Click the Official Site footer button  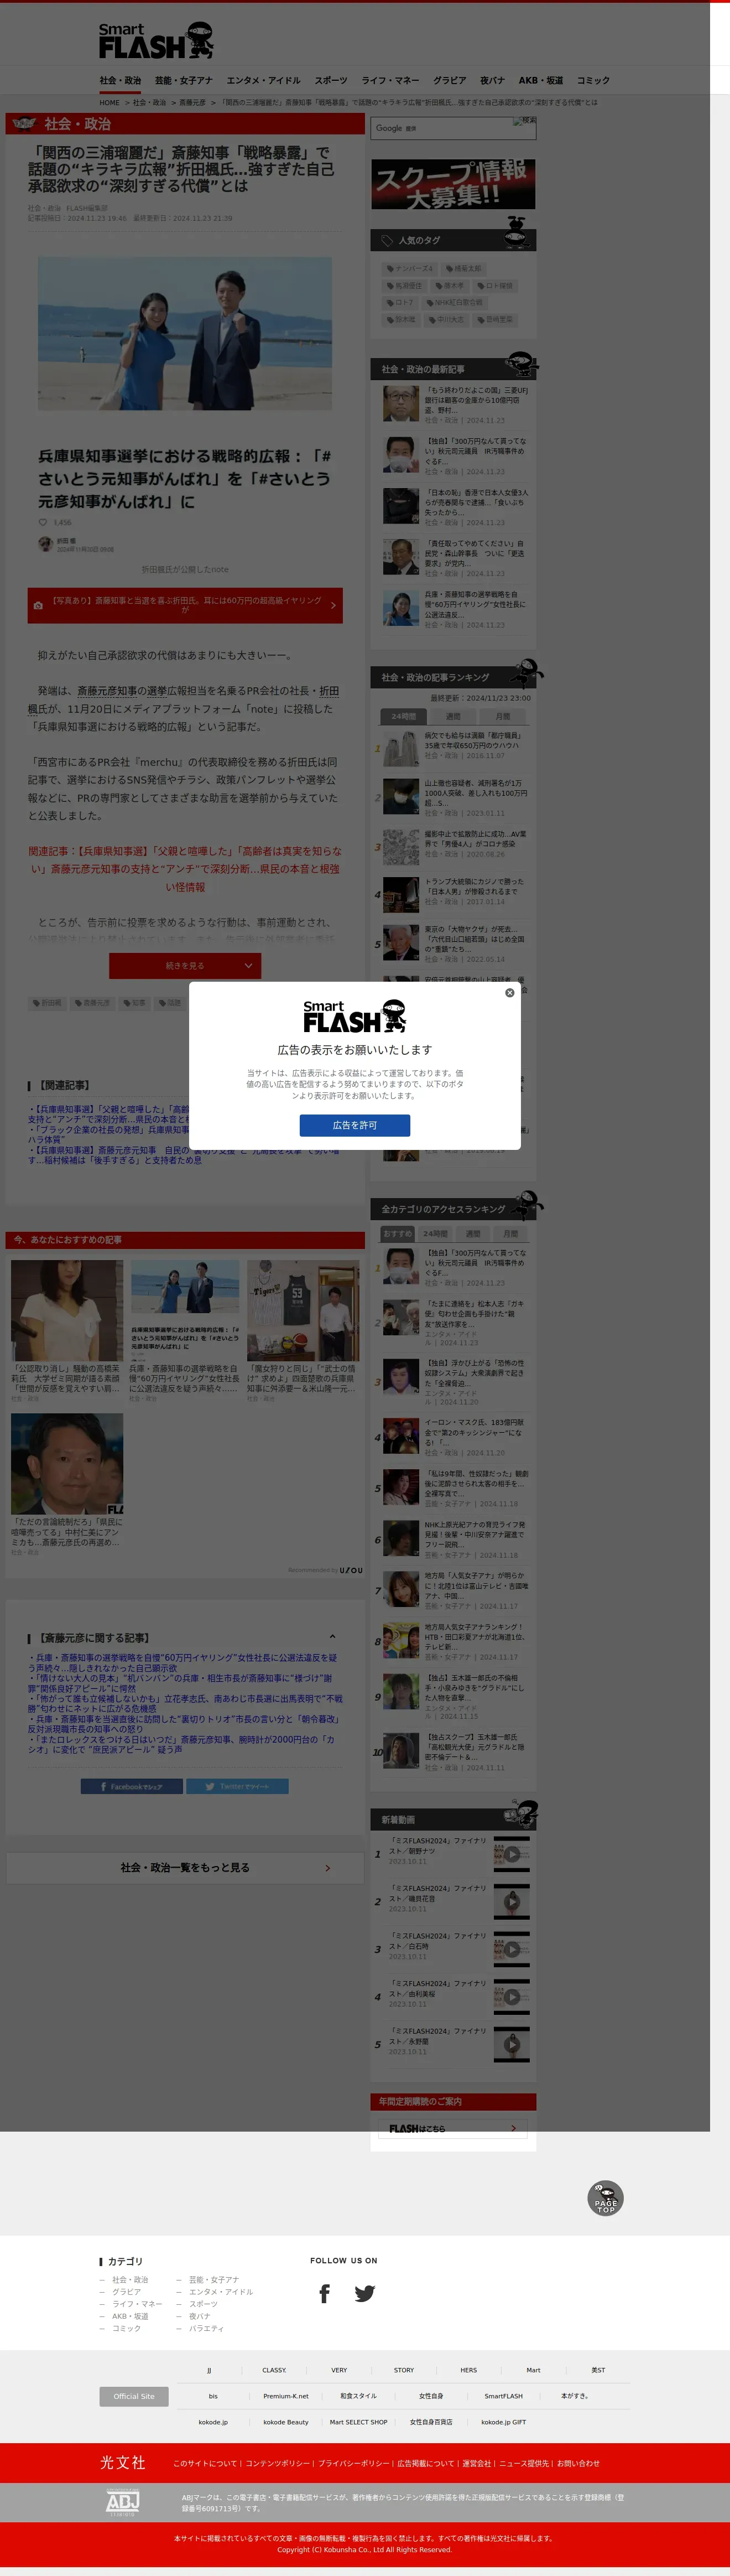click(134, 2396)
